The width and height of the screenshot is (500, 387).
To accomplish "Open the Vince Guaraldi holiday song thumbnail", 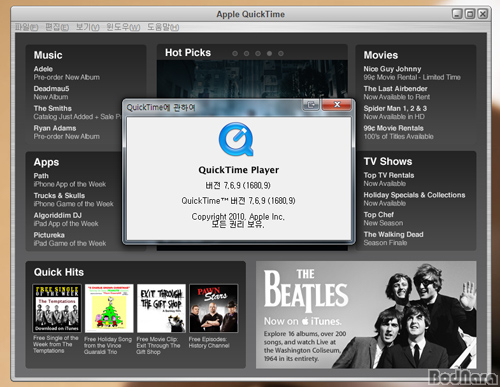I will click(109, 308).
